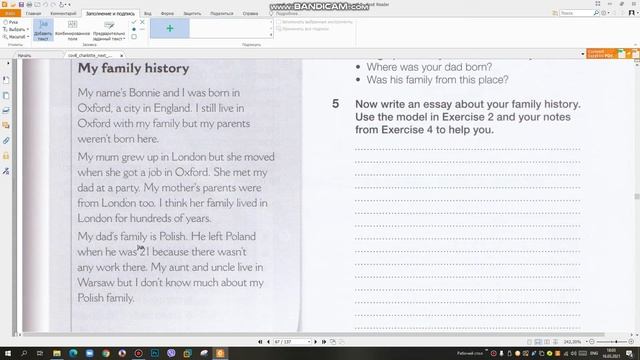Screen dimensions: 640x360
Task: Open the Predefined Text (Предварительно заданный текст) dropdown
Action: [x=109, y=31]
